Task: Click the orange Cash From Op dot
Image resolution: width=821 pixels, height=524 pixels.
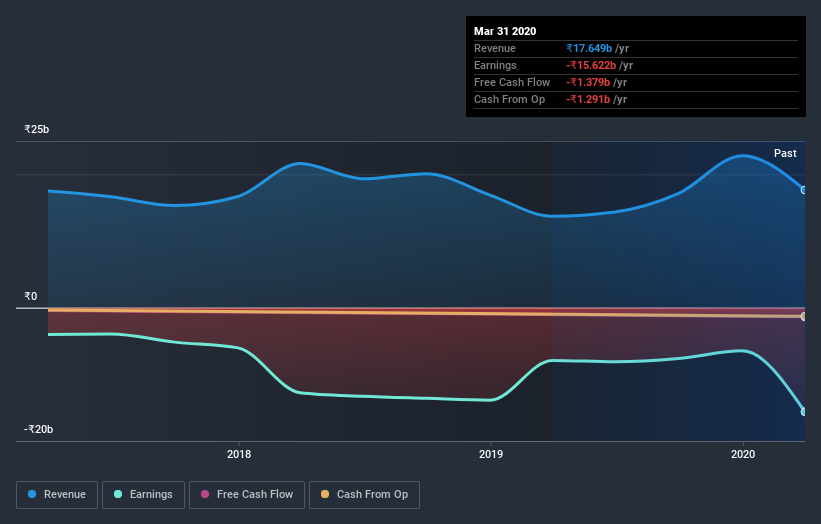Action: (325, 494)
